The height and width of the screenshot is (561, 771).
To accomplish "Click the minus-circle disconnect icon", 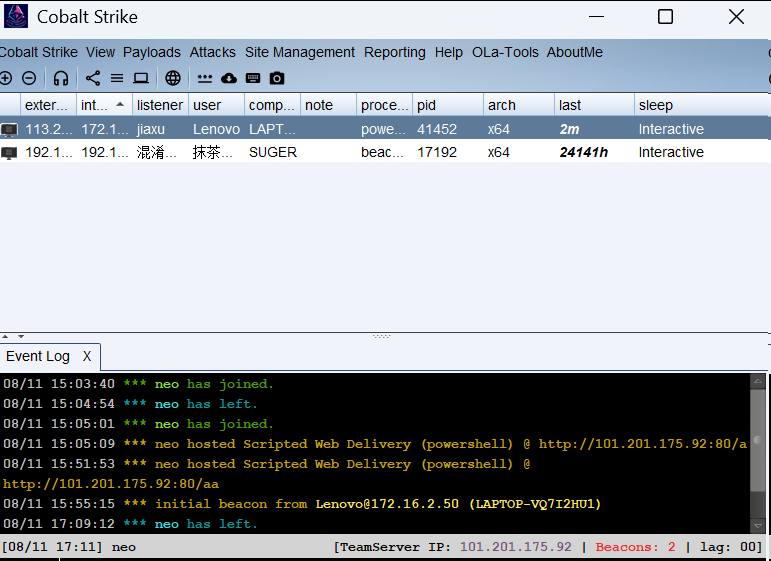I will tap(29, 78).
